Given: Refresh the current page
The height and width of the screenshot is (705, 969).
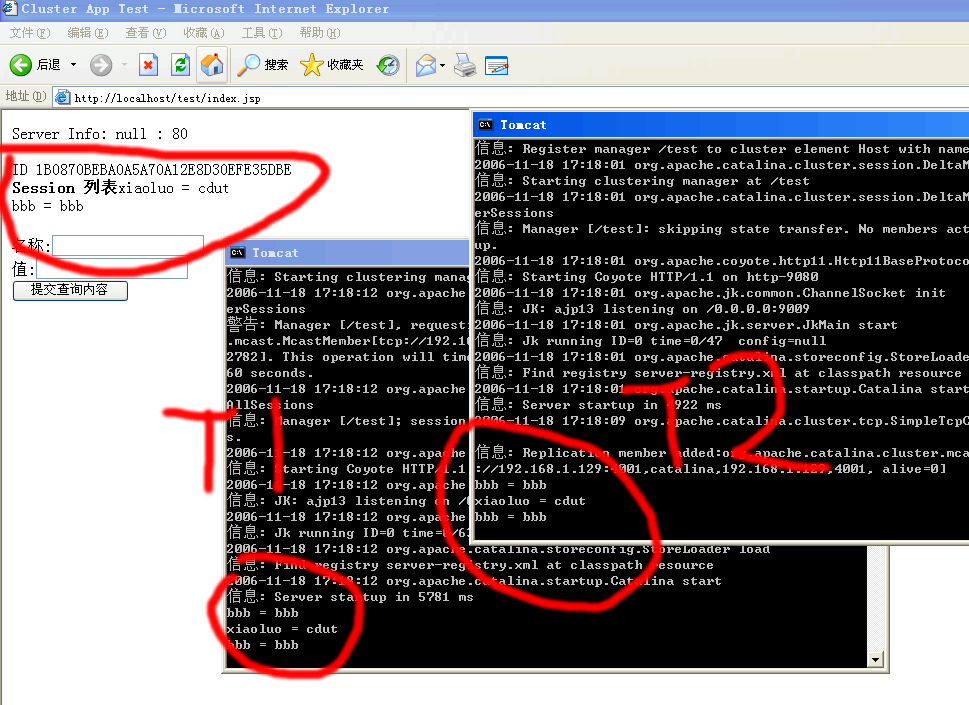Looking at the screenshot, I should click(x=180, y=65).
